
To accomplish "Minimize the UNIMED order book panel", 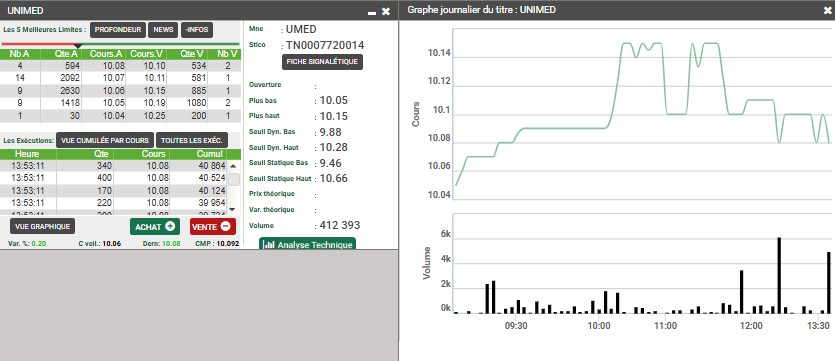I will pos(372,12).
